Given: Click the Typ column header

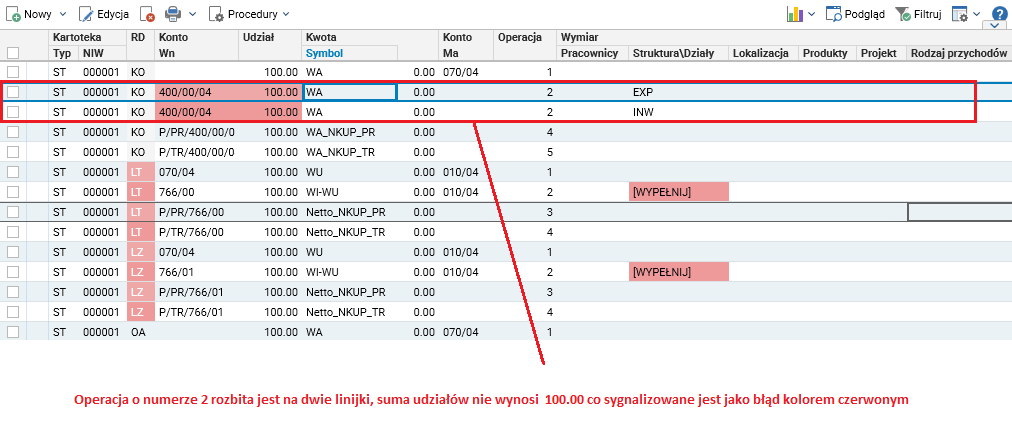Looking at the screenshot, I should [63, 54].
